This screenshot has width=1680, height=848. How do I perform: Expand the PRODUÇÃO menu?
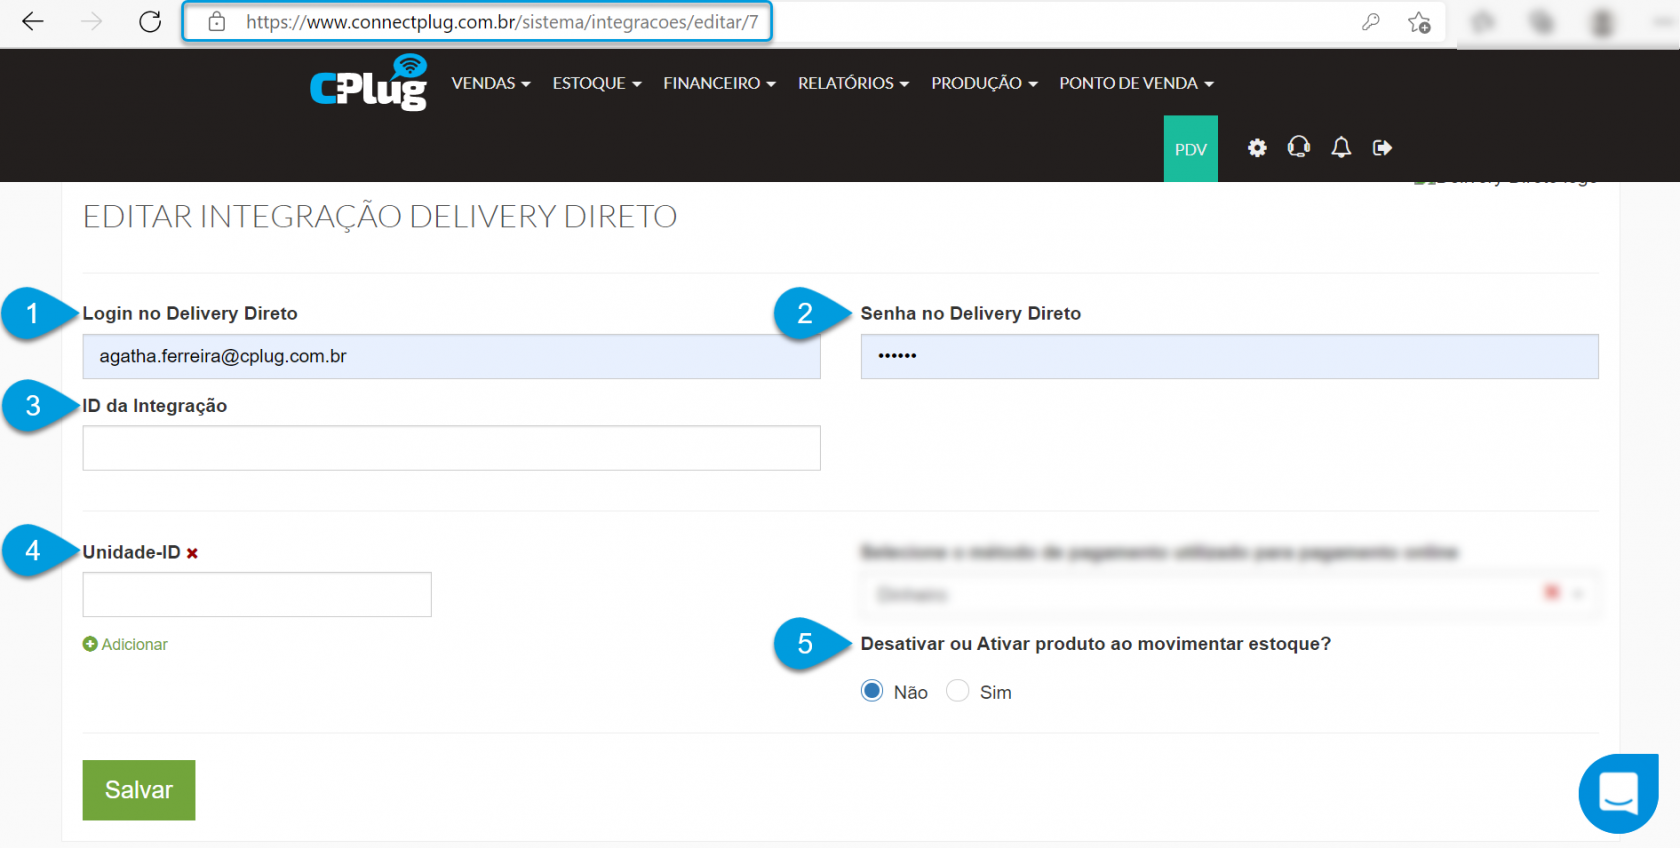point(985,83)
